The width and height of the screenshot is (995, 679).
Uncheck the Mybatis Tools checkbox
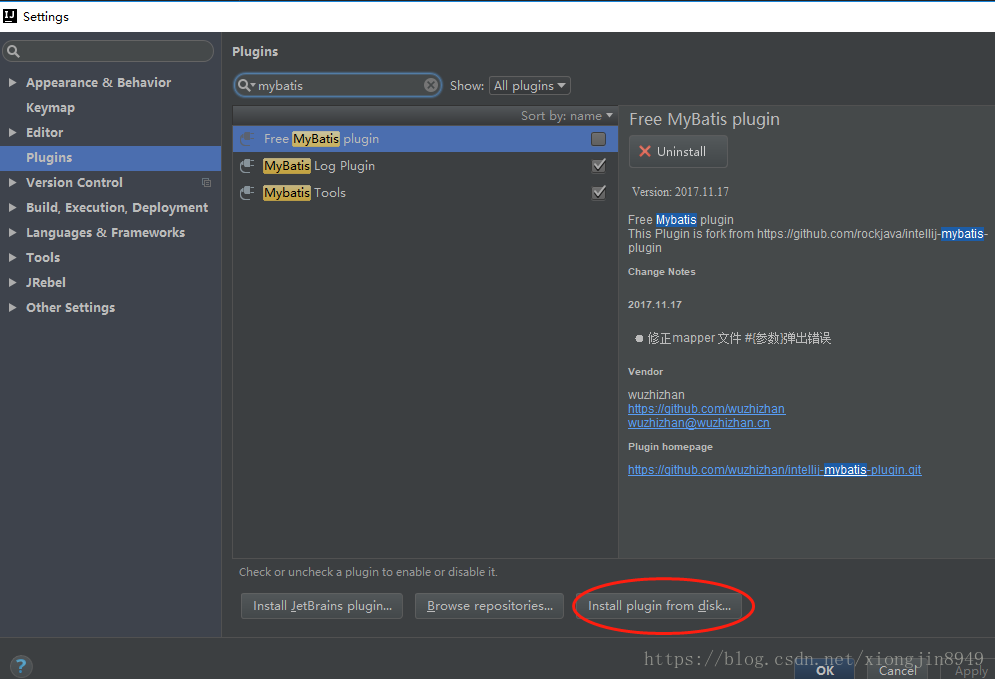[x=598, y=192]
